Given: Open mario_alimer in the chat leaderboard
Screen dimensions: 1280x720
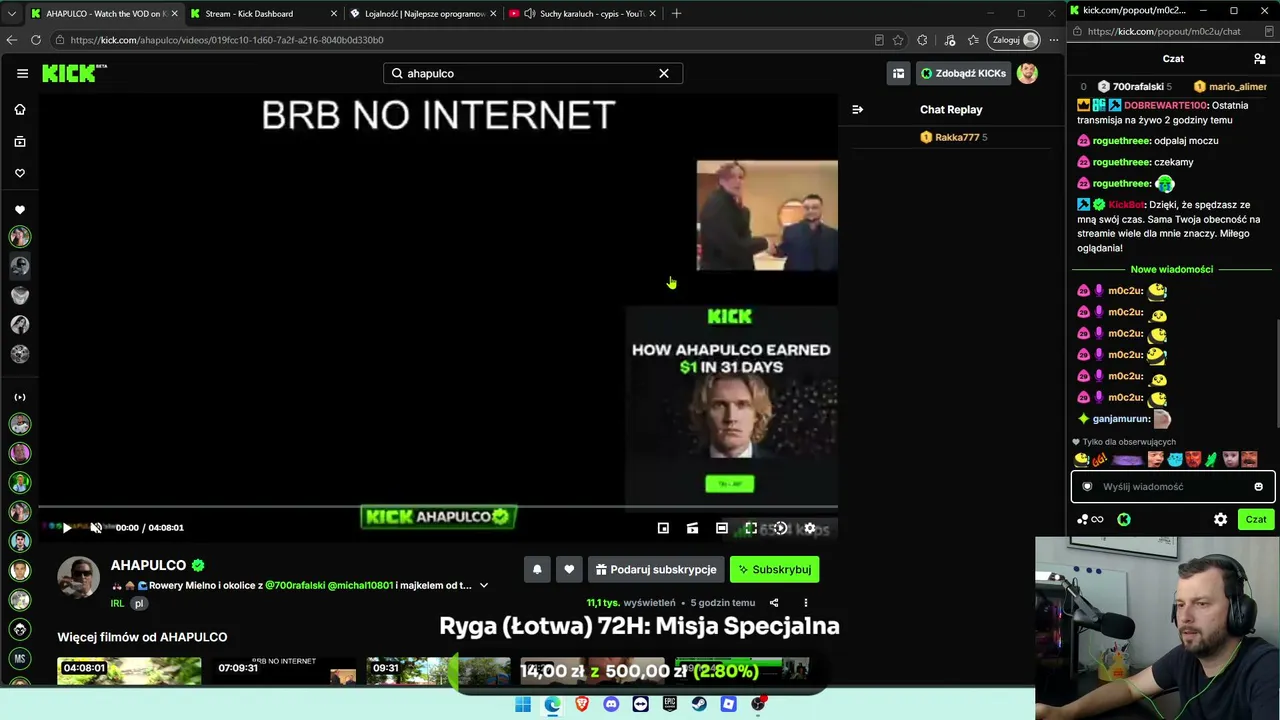Looking at the screenshot, I should click(x=1231, y=87).
